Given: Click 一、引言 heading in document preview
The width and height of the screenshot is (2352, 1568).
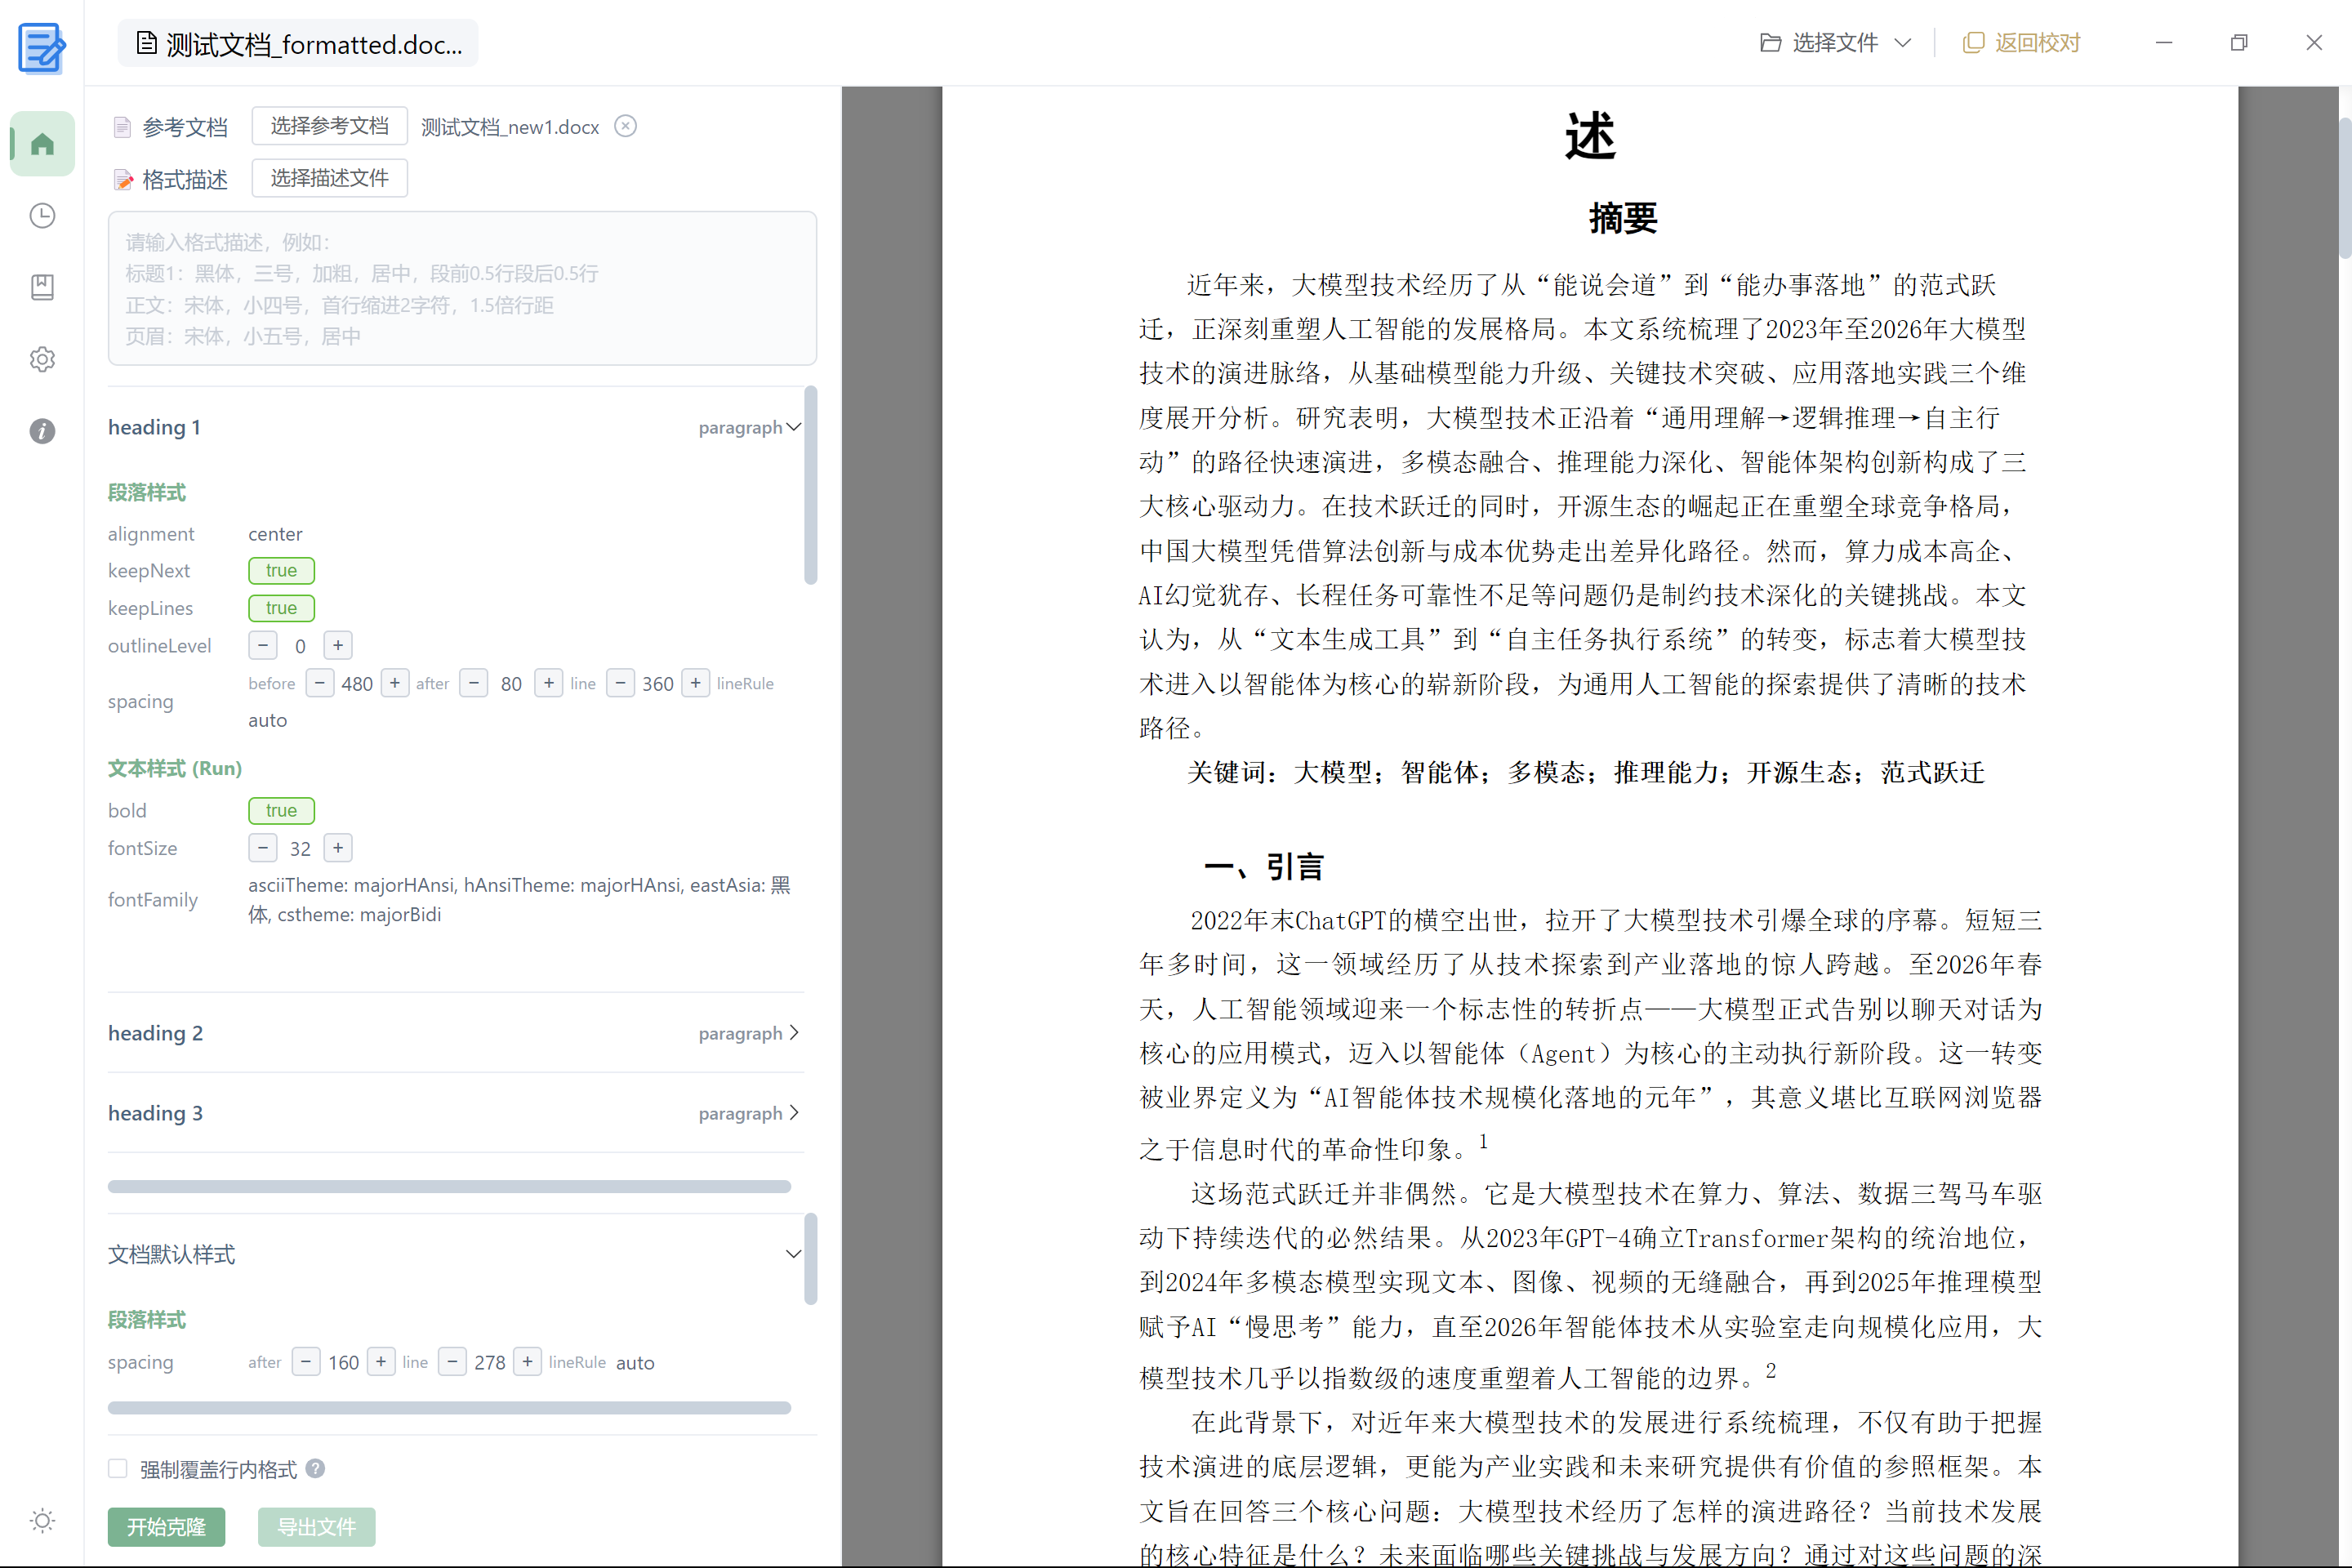Looking at the screenshot, I should click(x=1264, y=866).
